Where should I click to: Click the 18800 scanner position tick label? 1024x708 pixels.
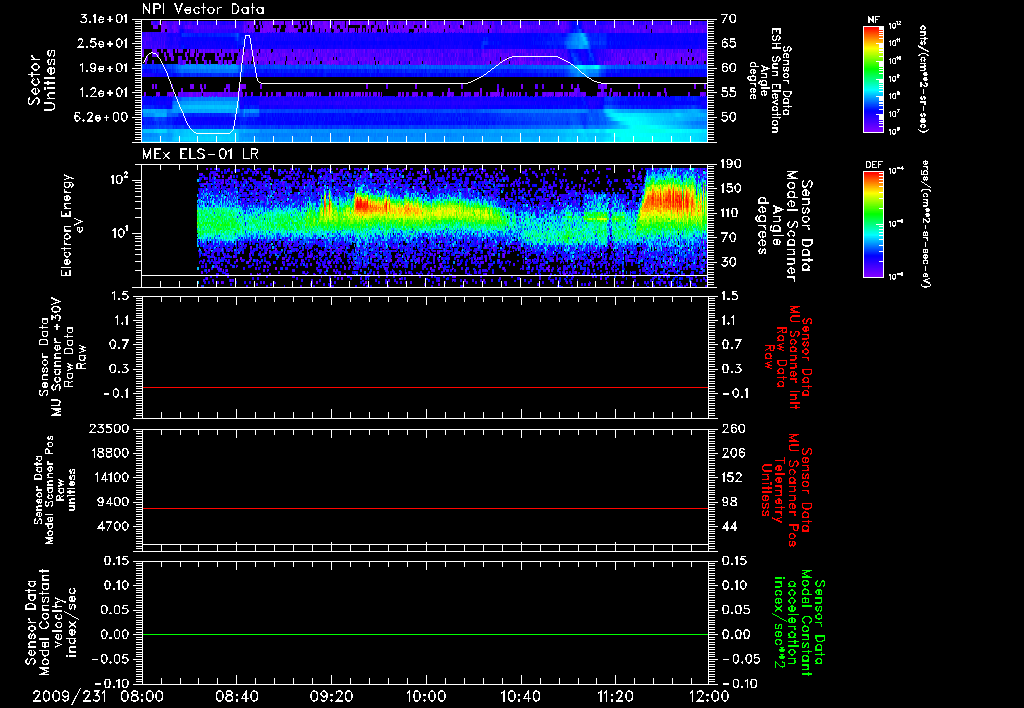pos(108,453)
